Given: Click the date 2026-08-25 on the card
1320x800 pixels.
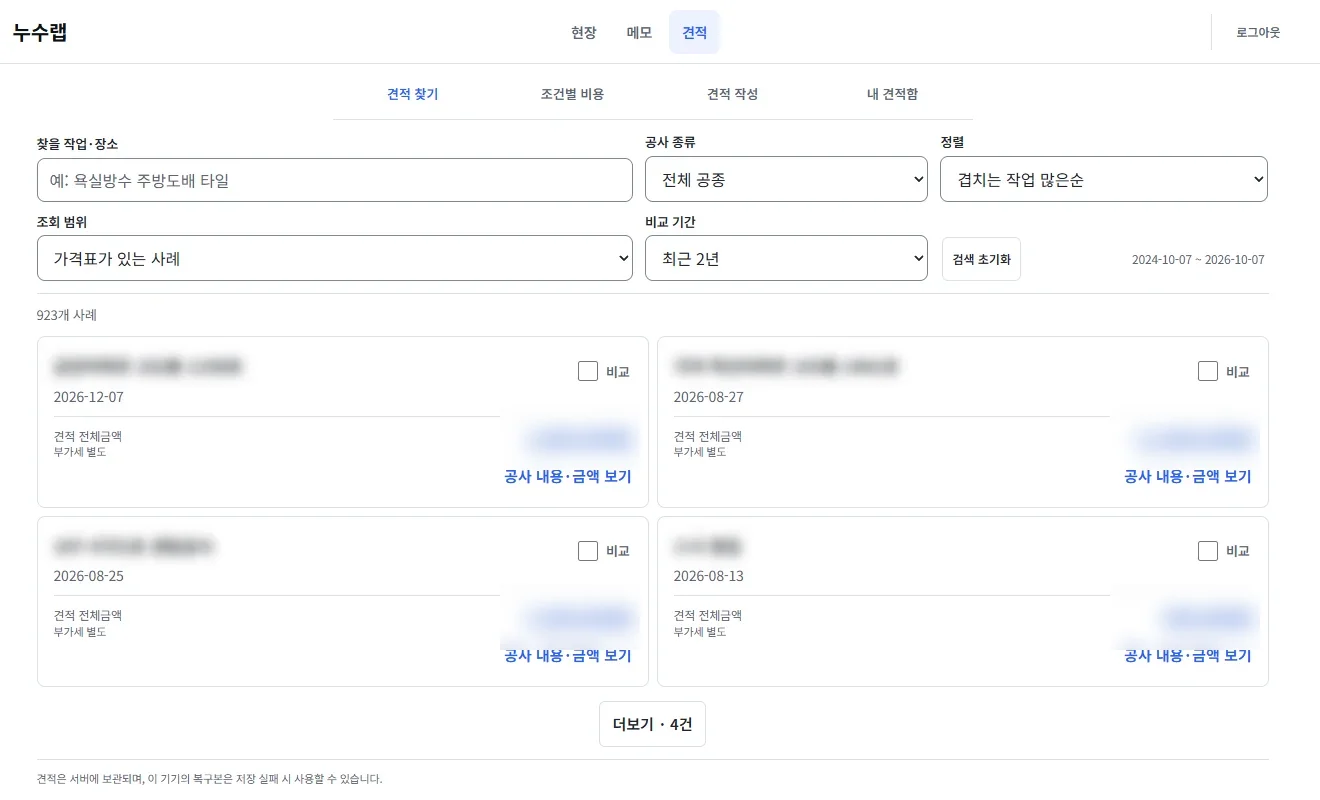Looking at the screenshot, I should tap(89, 576).
